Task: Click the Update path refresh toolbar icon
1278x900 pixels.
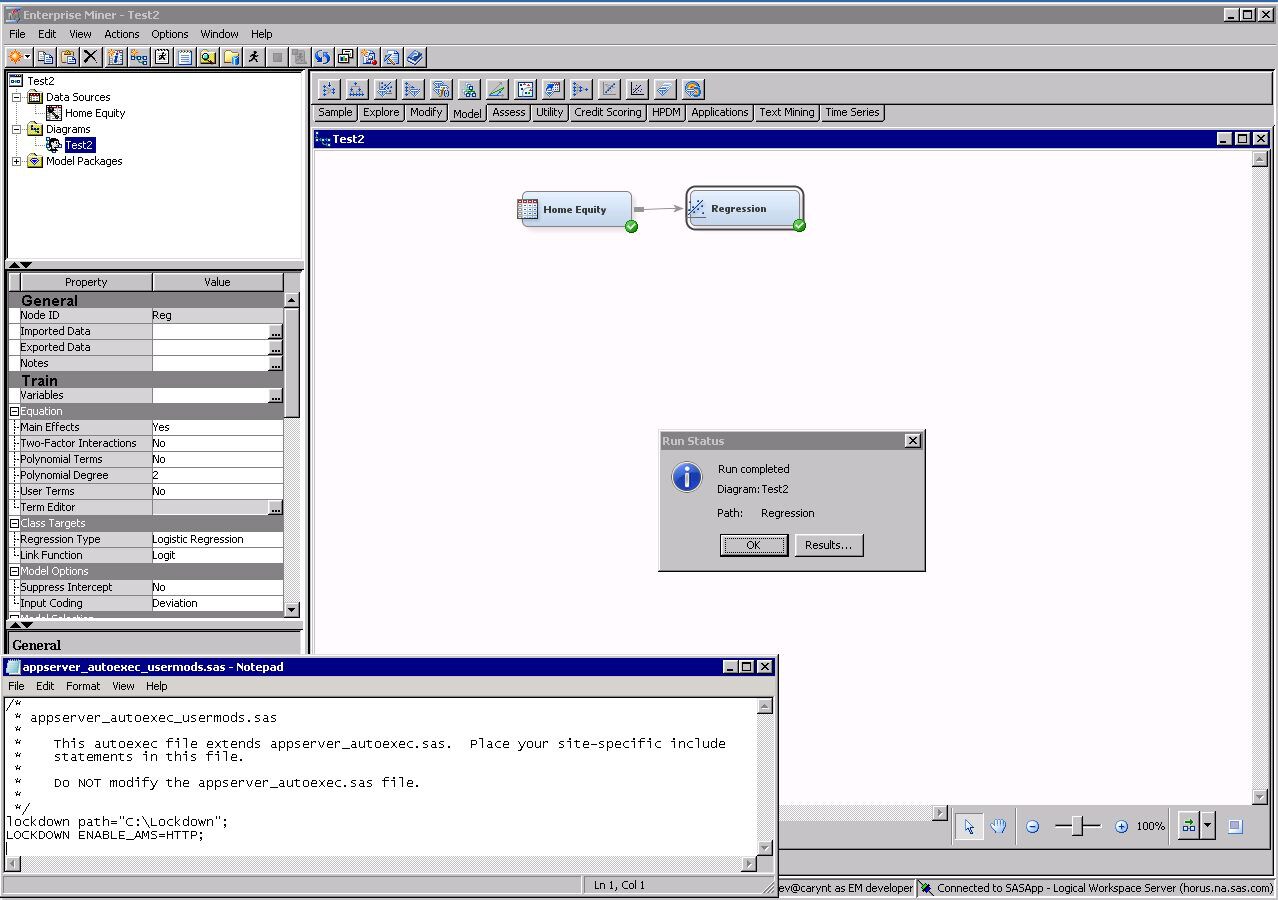Action: [322, 57]
